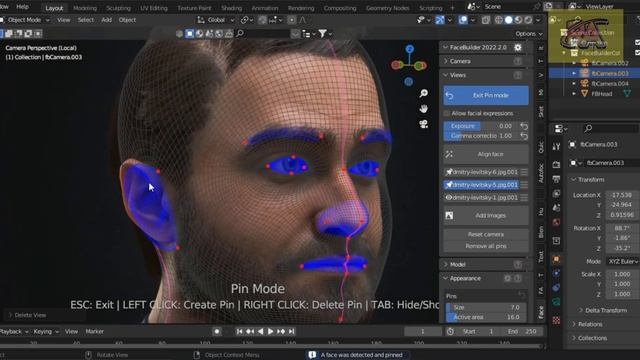Click the search magnifier in header bar
Screen dimensions: 640x360
(x=240, y=34)
